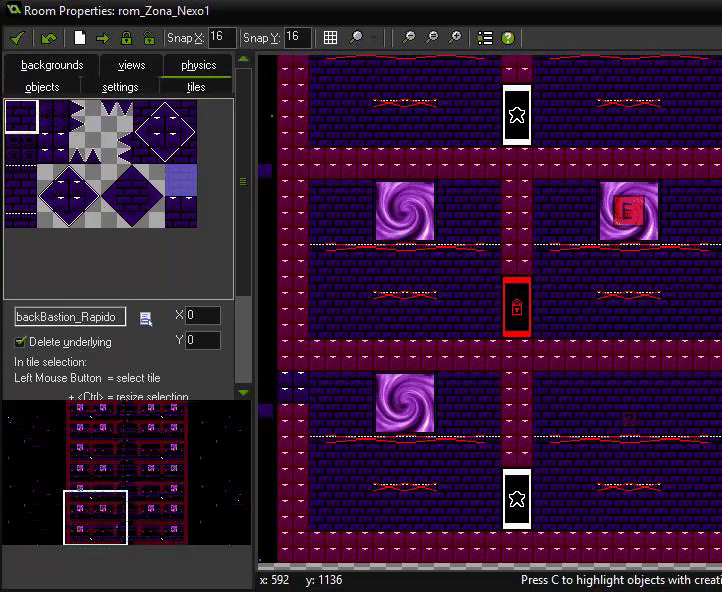This screenshot has width=722, height=592.
Task: Switch to the tiles tab
Action: [196, 87]
